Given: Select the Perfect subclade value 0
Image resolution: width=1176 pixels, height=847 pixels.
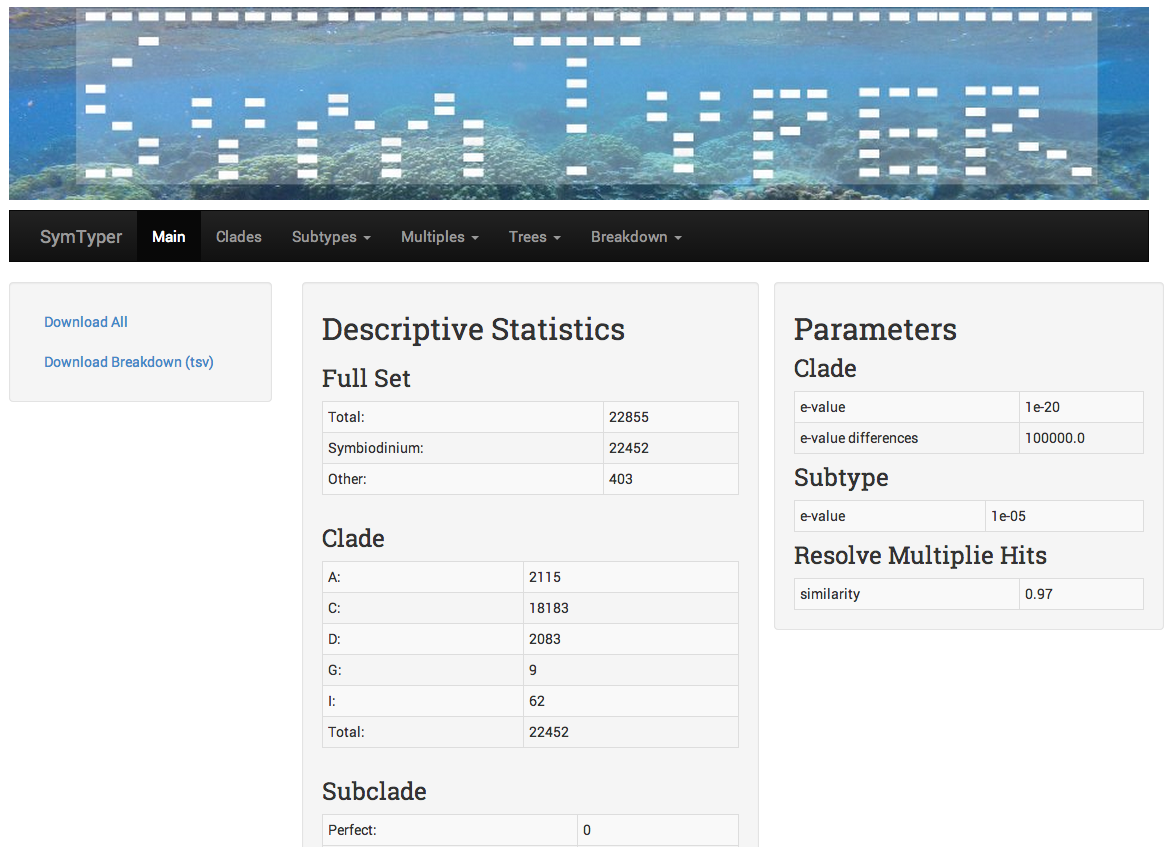Looking at the screenshot, I should pos(586,830).
